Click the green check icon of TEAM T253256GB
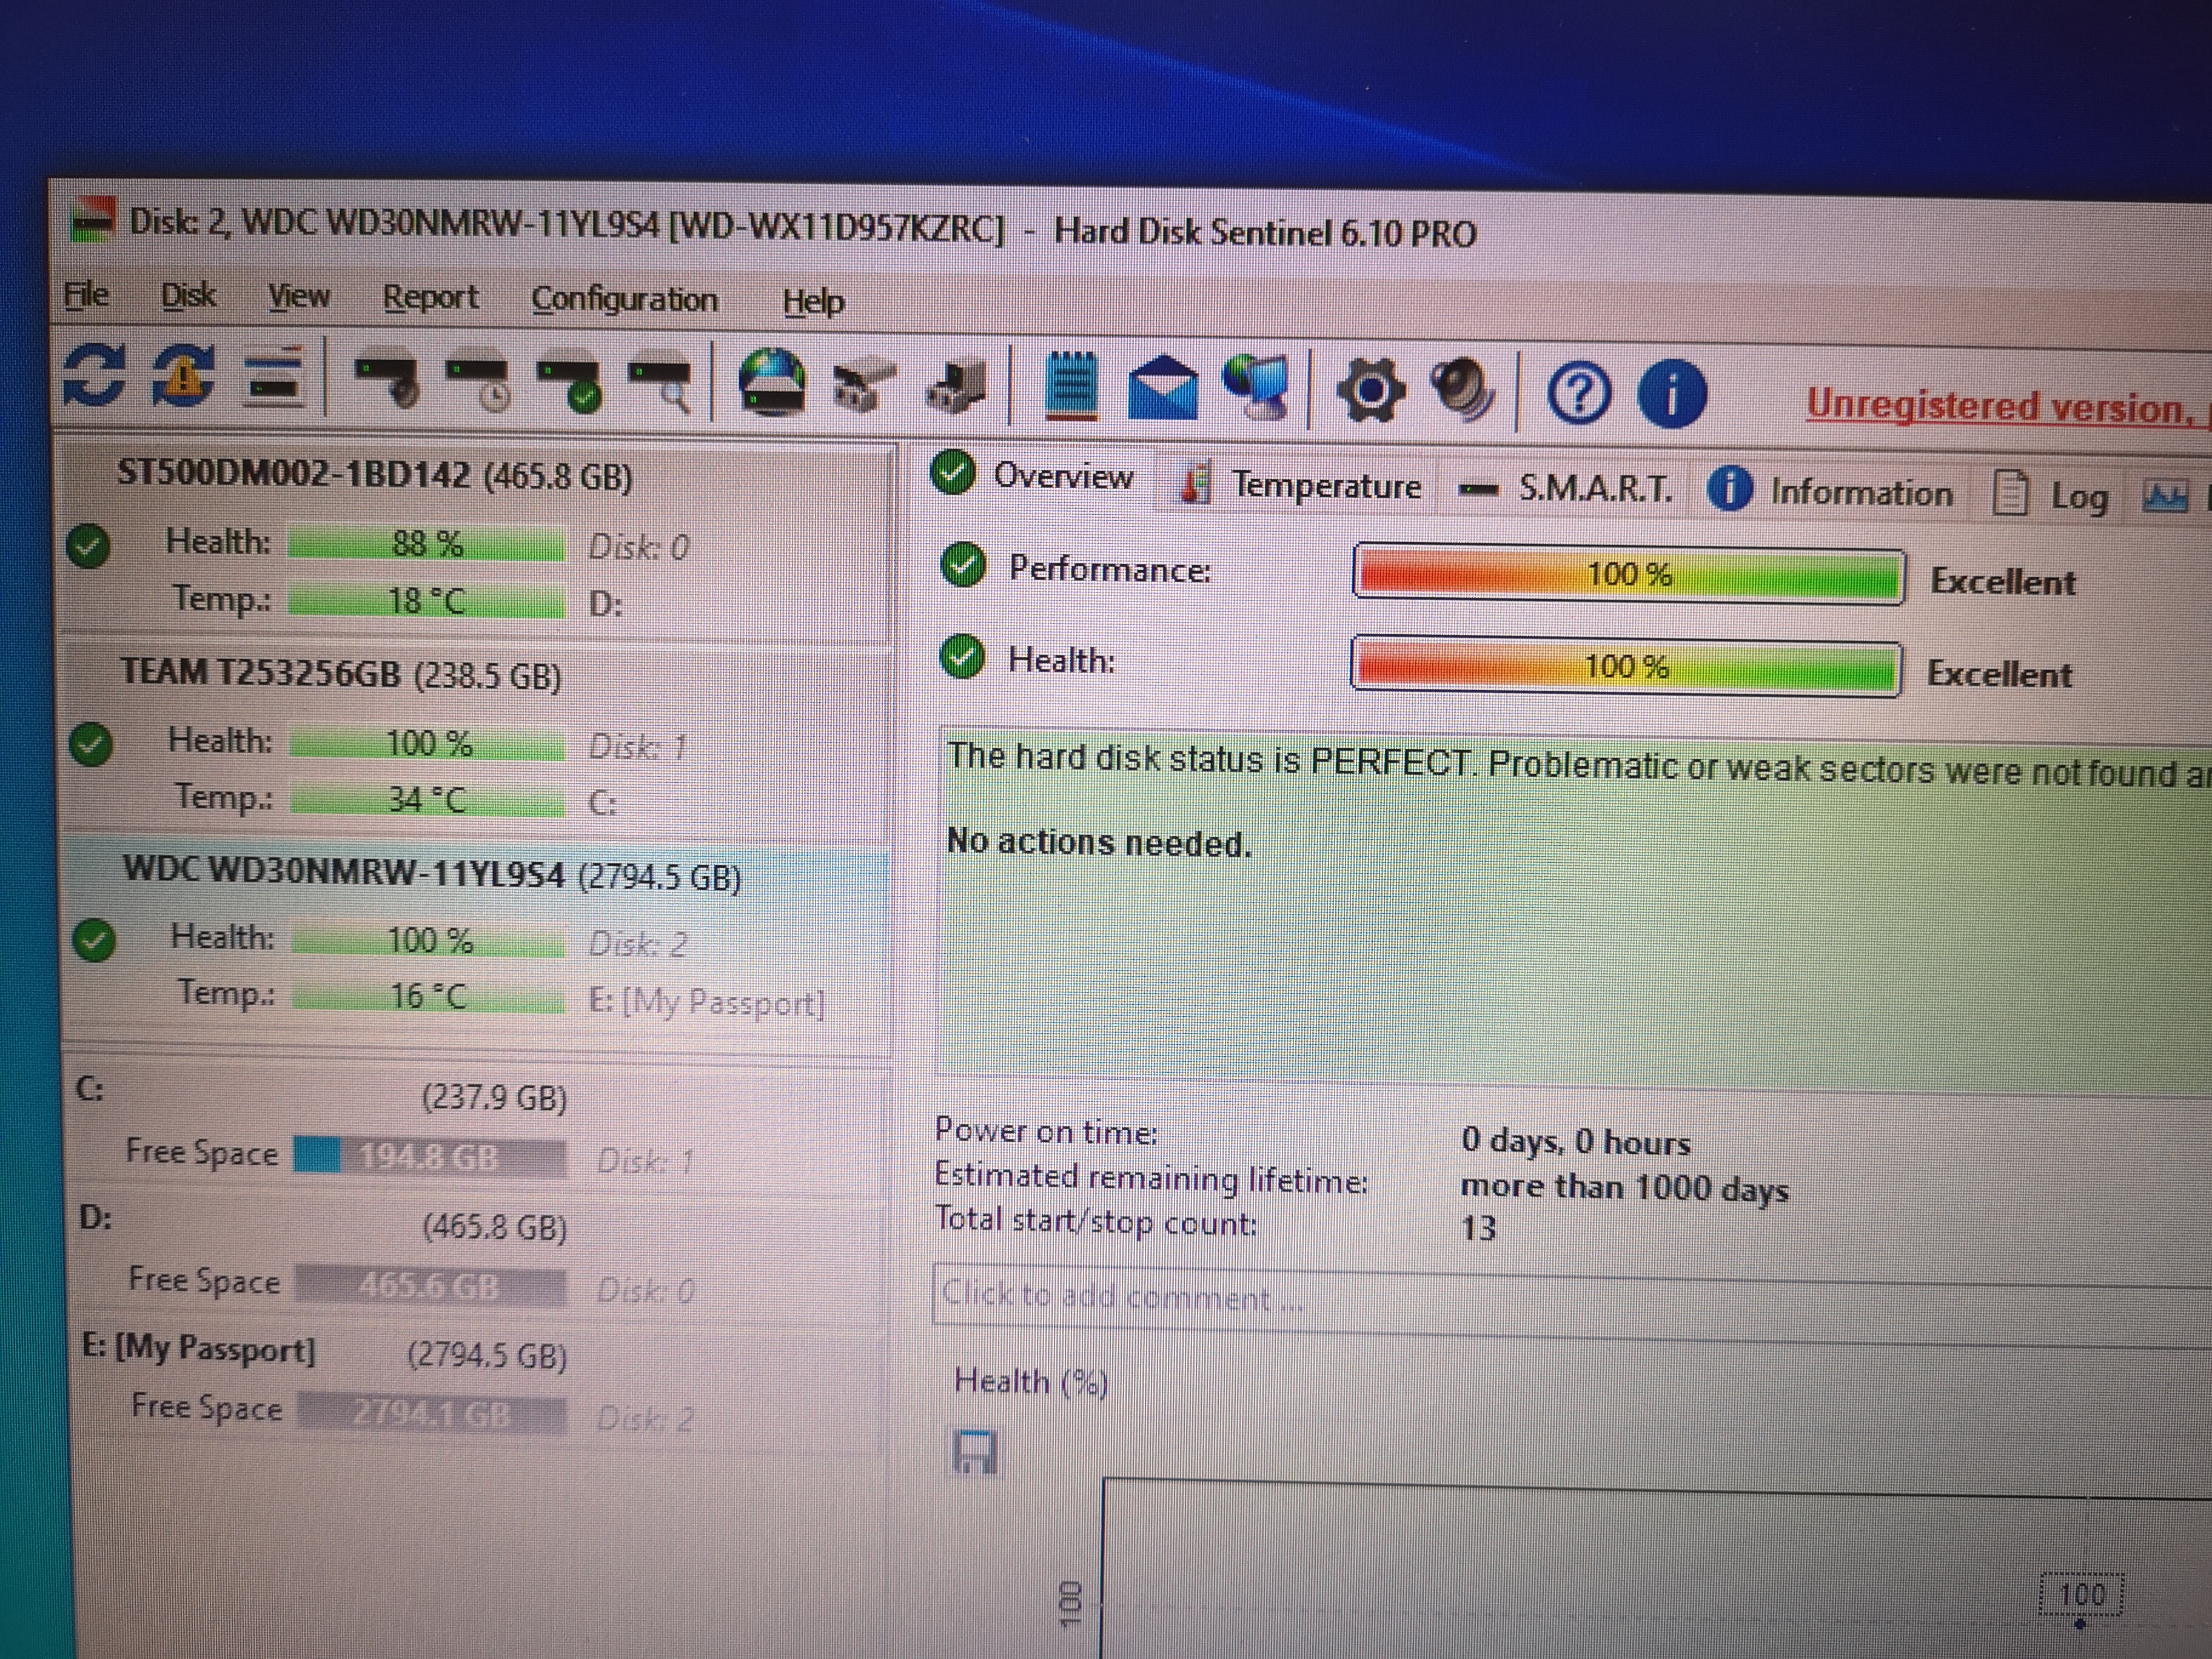Viewport: 2212px width, 1659px height. click(x=91, y=745)
